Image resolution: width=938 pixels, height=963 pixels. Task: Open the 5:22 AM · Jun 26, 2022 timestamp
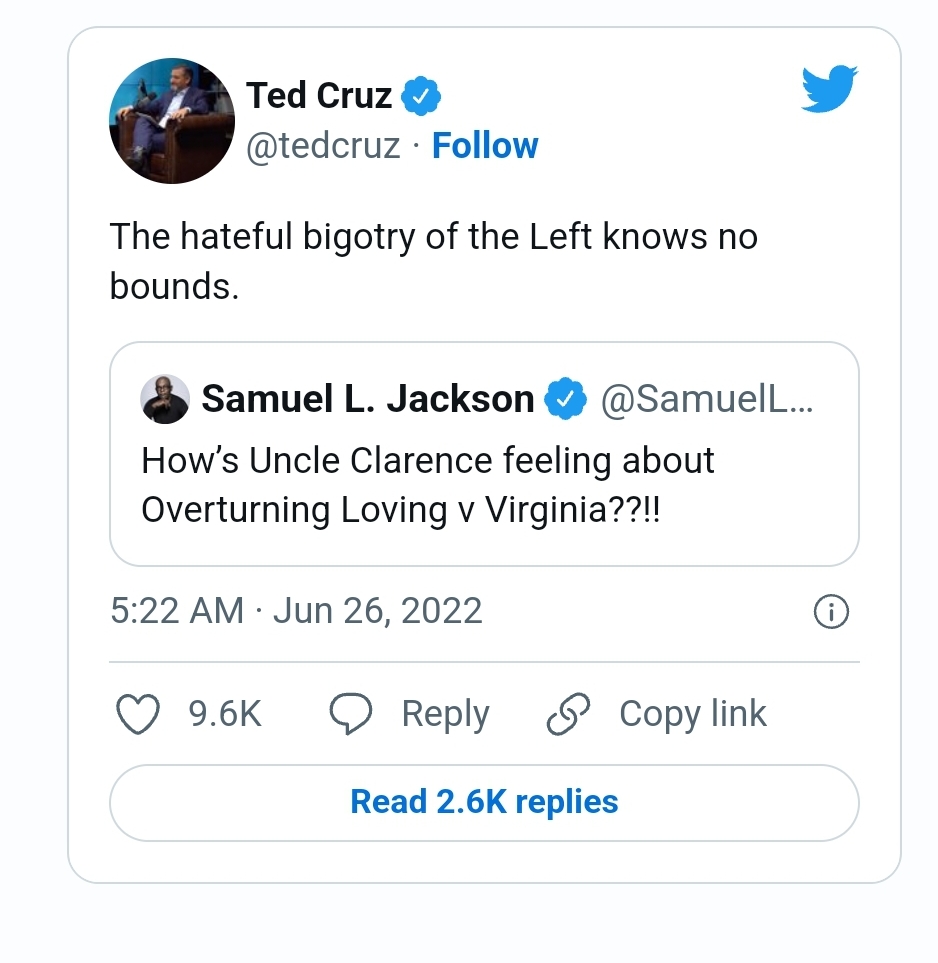(x=296, y=611)
